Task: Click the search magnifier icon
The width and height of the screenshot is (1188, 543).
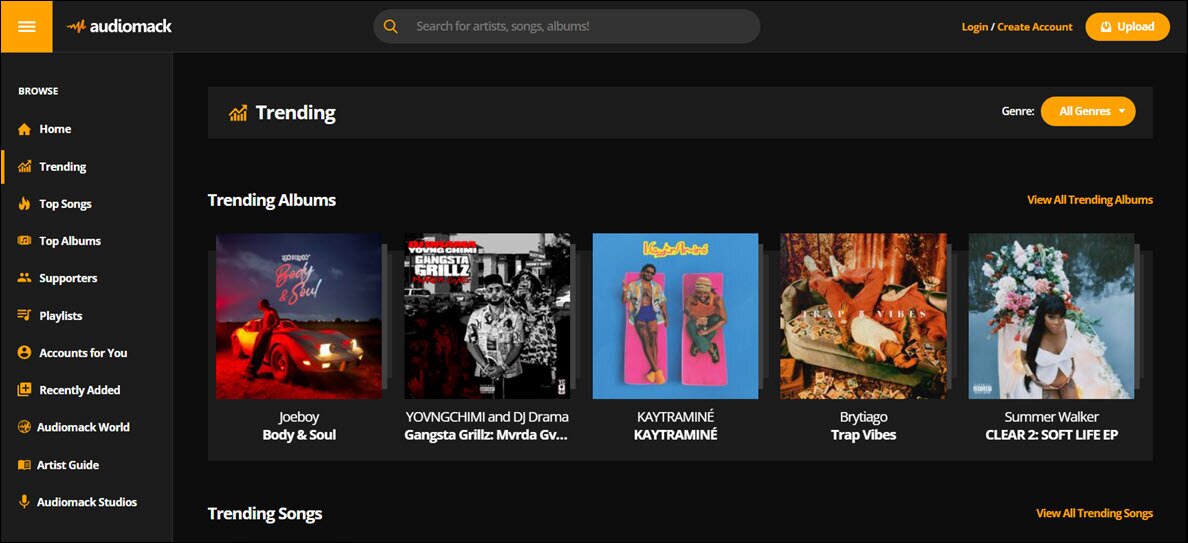Action: click(x=391, y=27)
